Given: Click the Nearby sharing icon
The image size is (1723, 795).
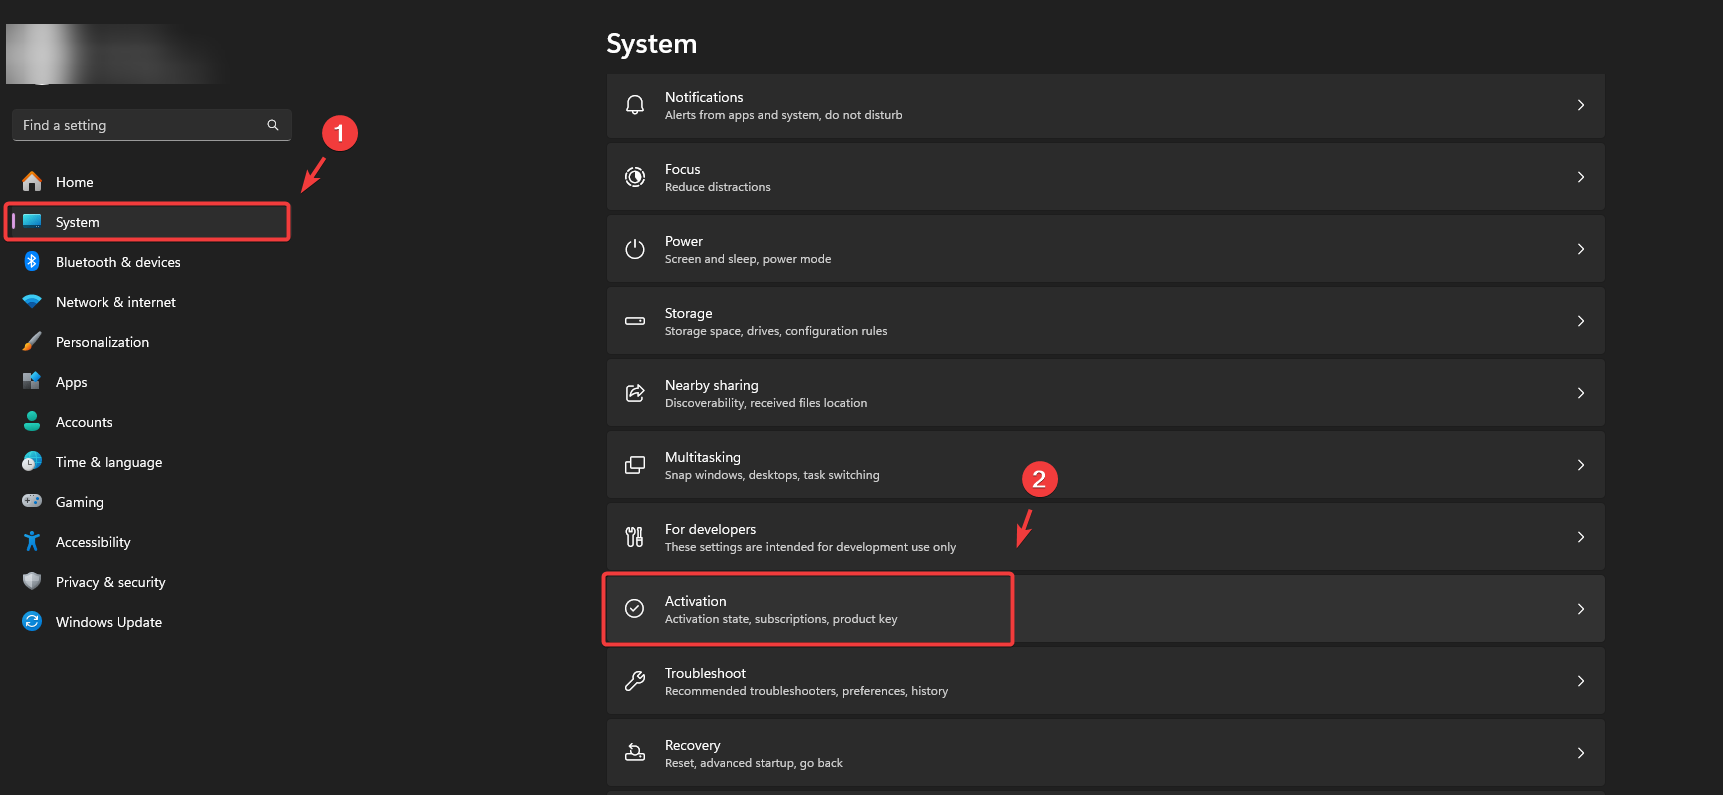Looking at the screenshot, I should pyautogui.click(x=635, y=393).
